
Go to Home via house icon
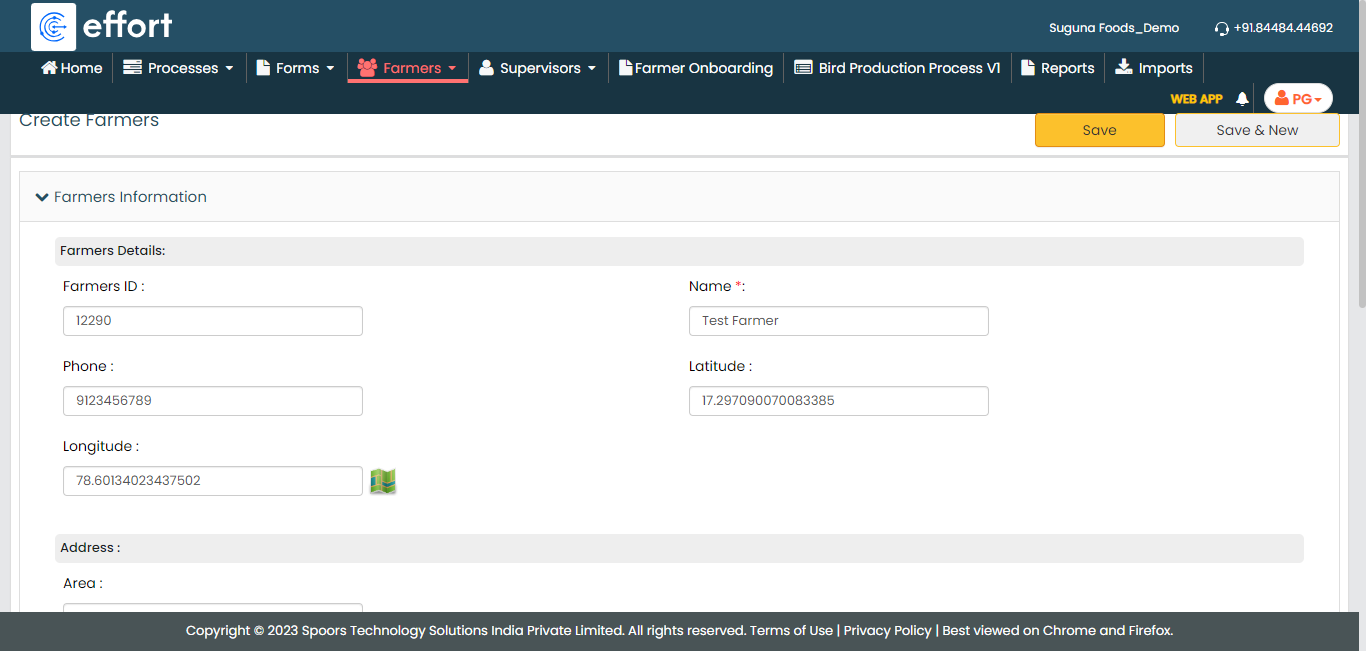[x=49, y=68]
